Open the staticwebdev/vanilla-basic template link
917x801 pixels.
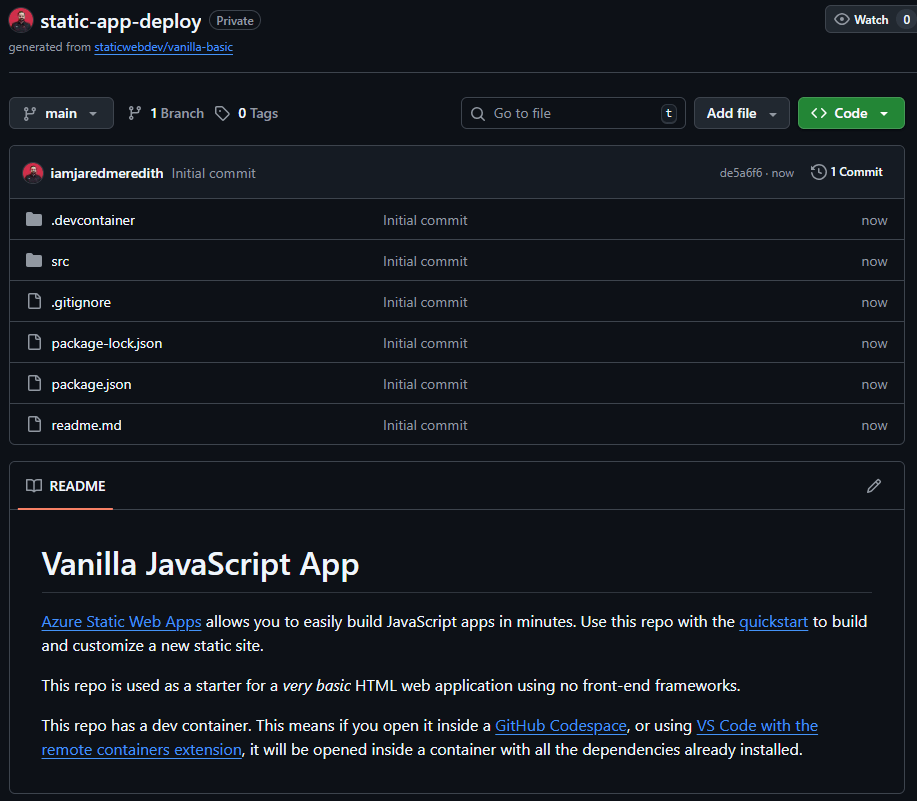click(x=164, y=47)
